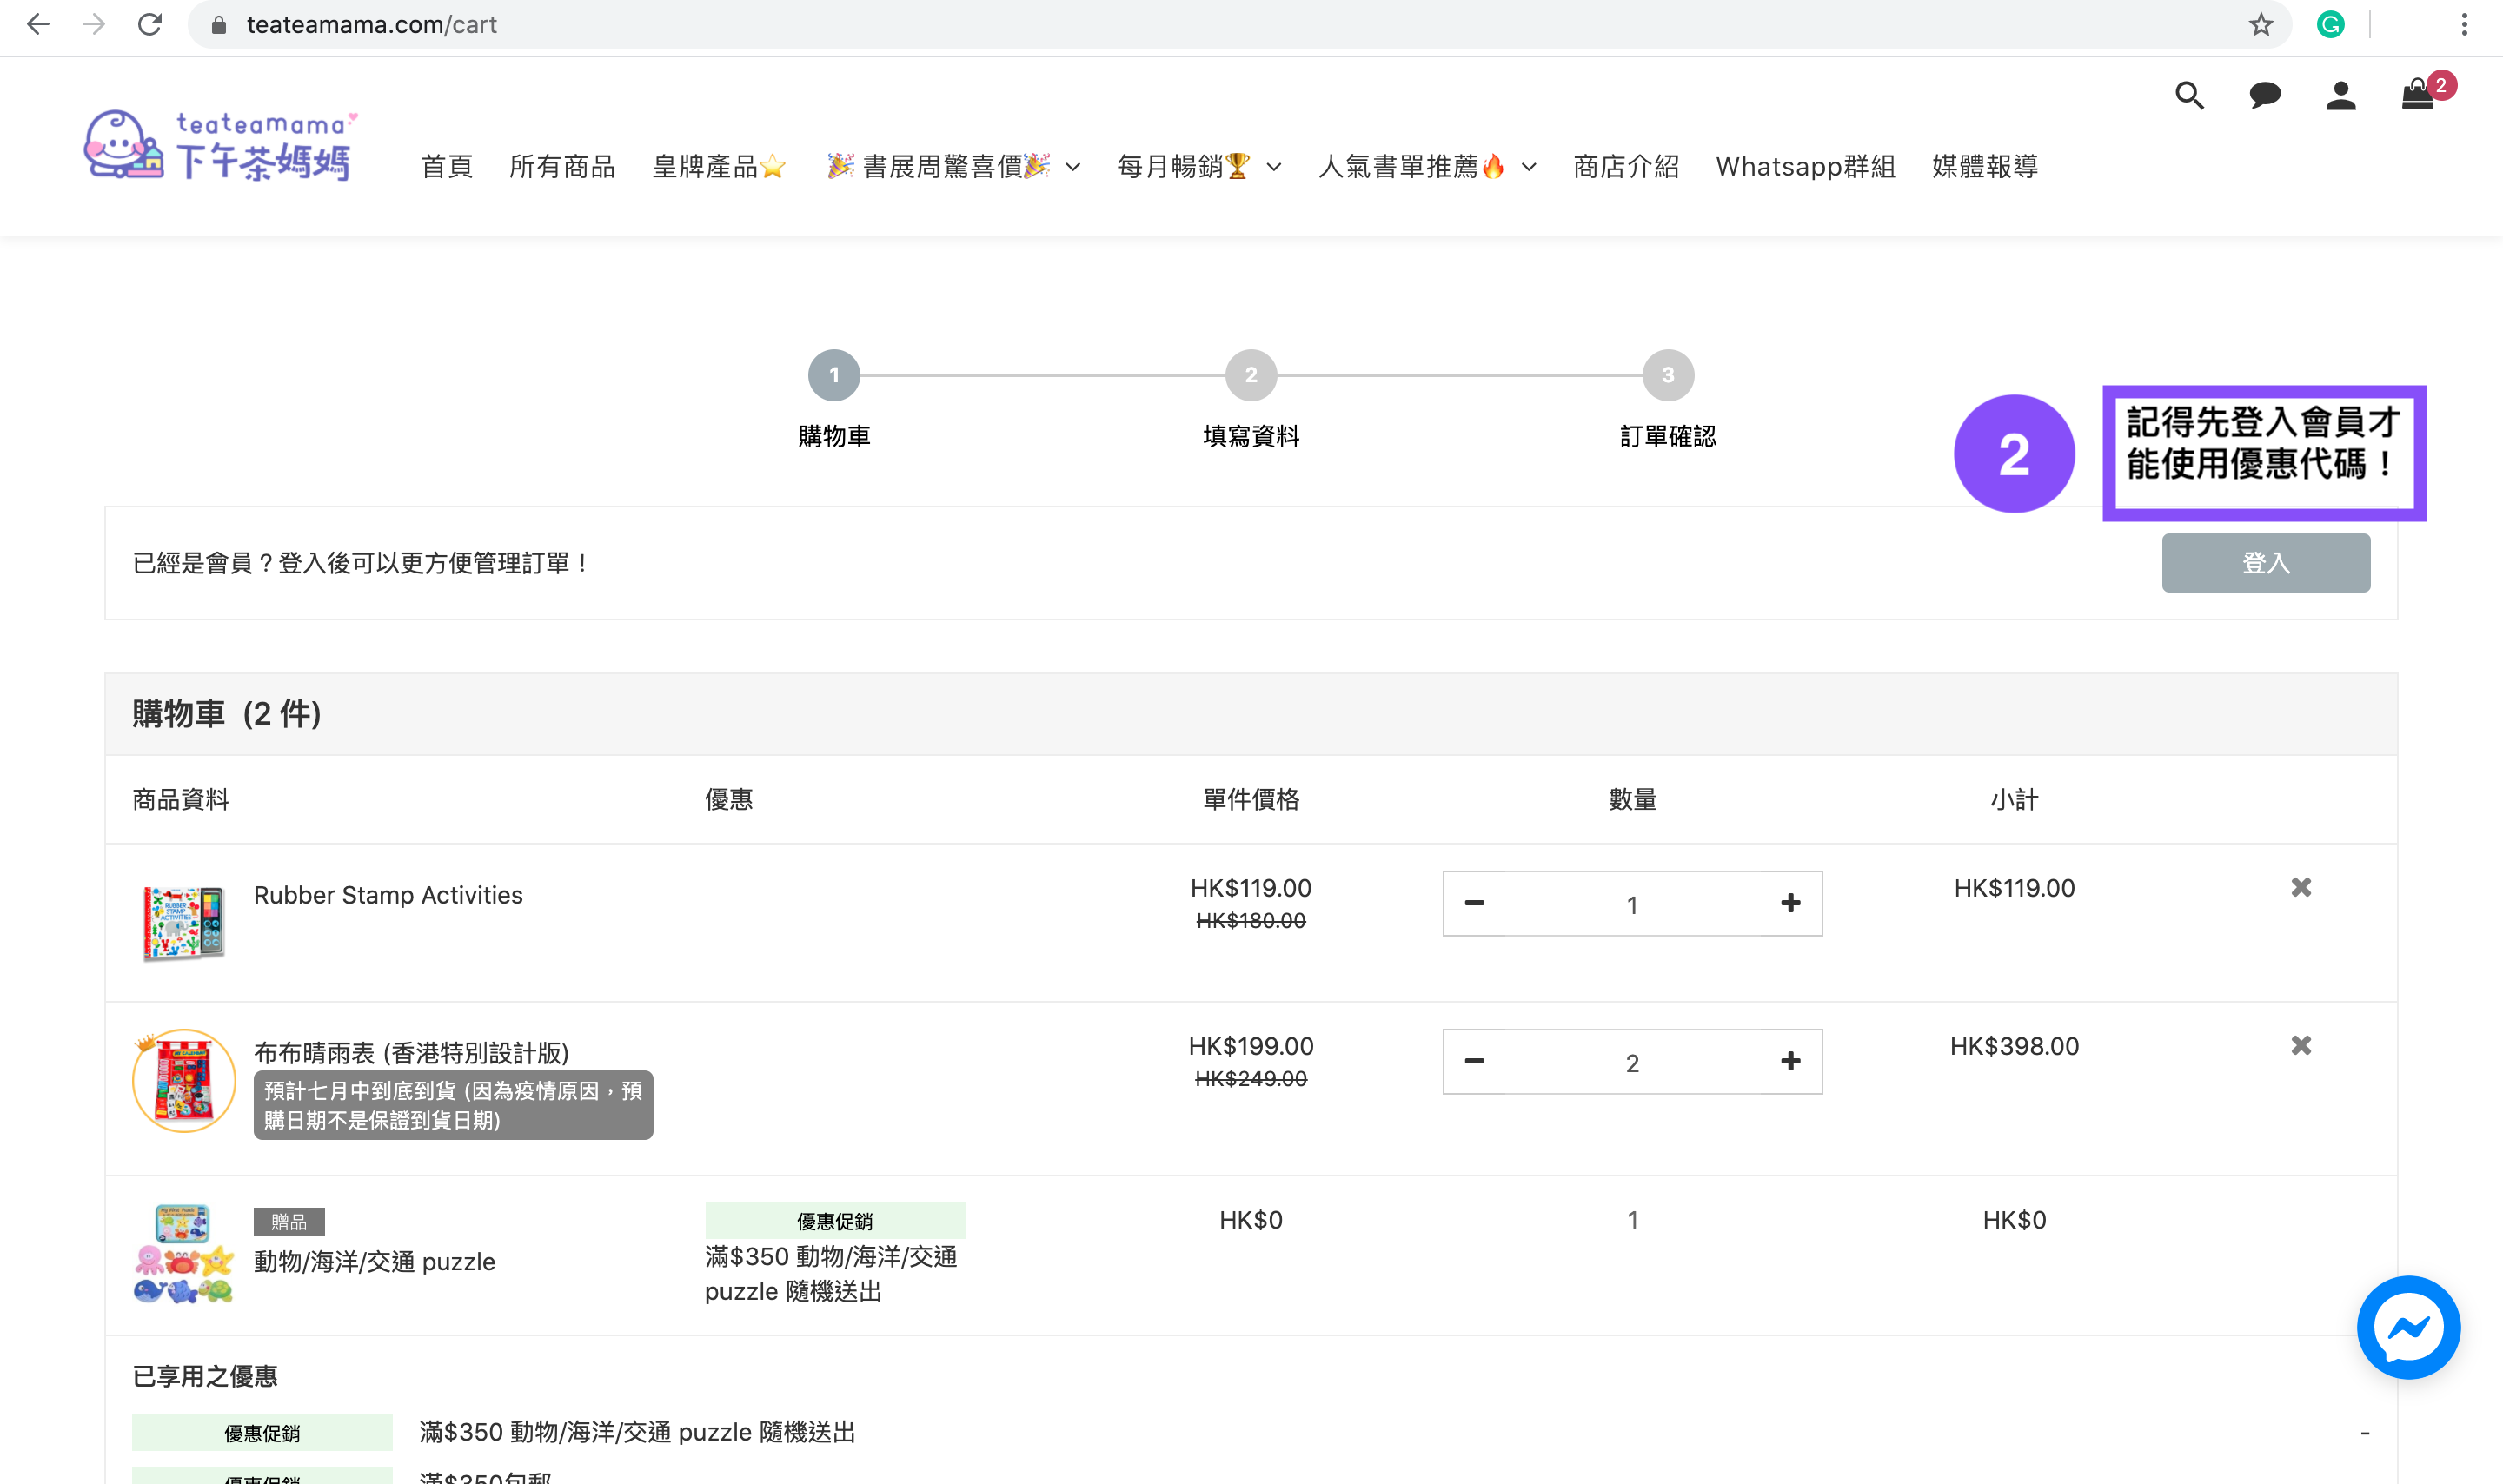Viewport: 2503px width, 1484px height.
Task: Remove 布布晴雨表 item from cart
Action: [2301, 1045]
